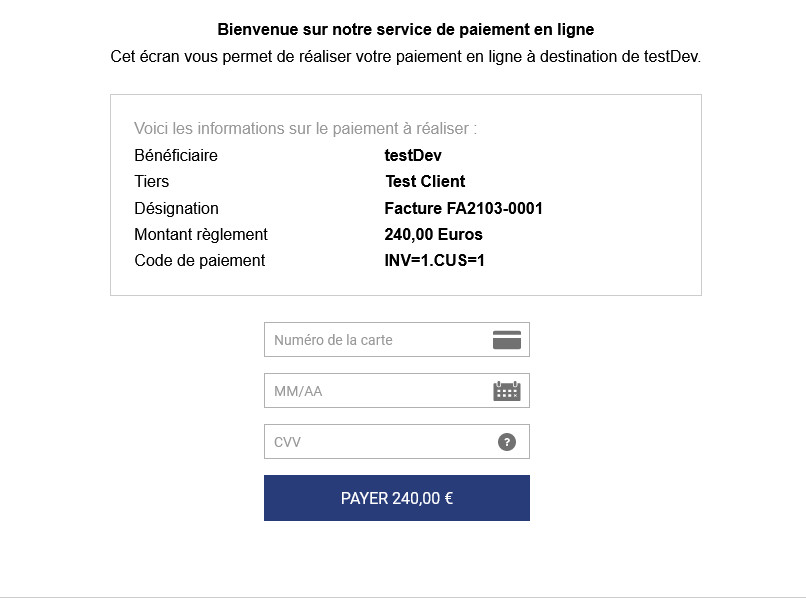Image resolution: width=806 pixels, height=603 pixels.
Task: Click the CVV help question mark icon
Action: click(507, 442)
